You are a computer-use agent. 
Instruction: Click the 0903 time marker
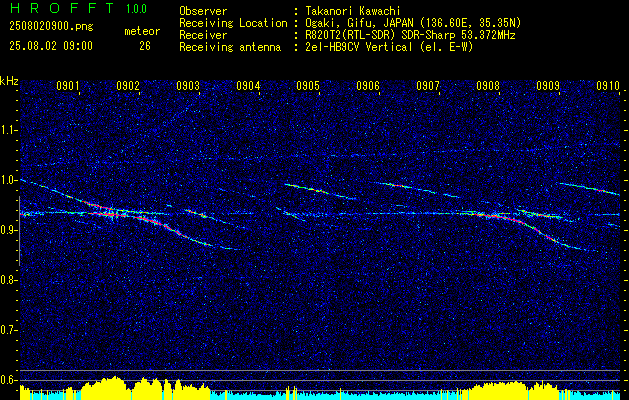(188, 85)
